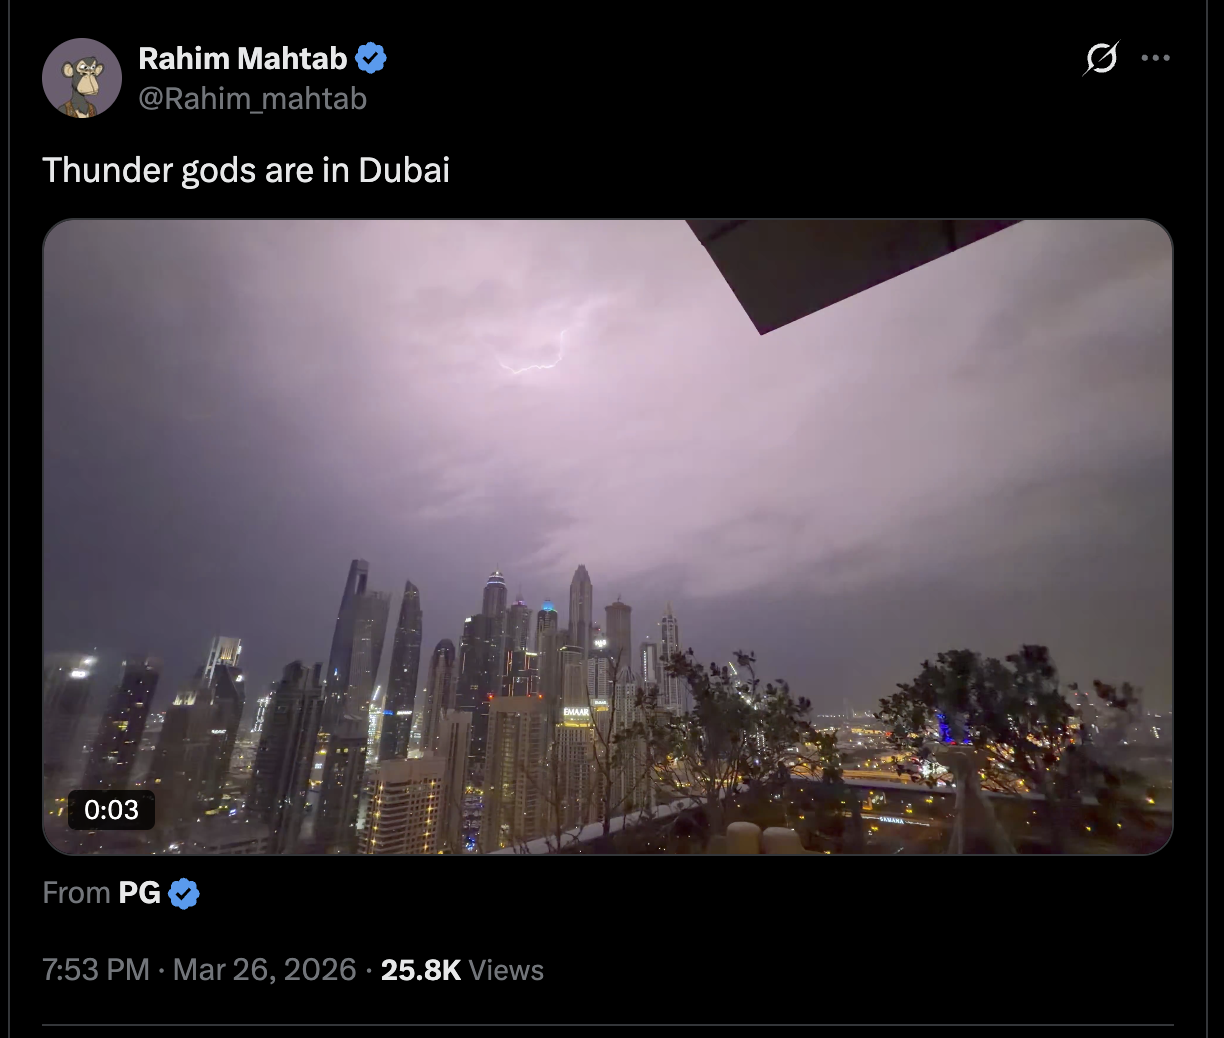Click the lightning bolt in the video
The image size is (1224, 1038).
534,355
